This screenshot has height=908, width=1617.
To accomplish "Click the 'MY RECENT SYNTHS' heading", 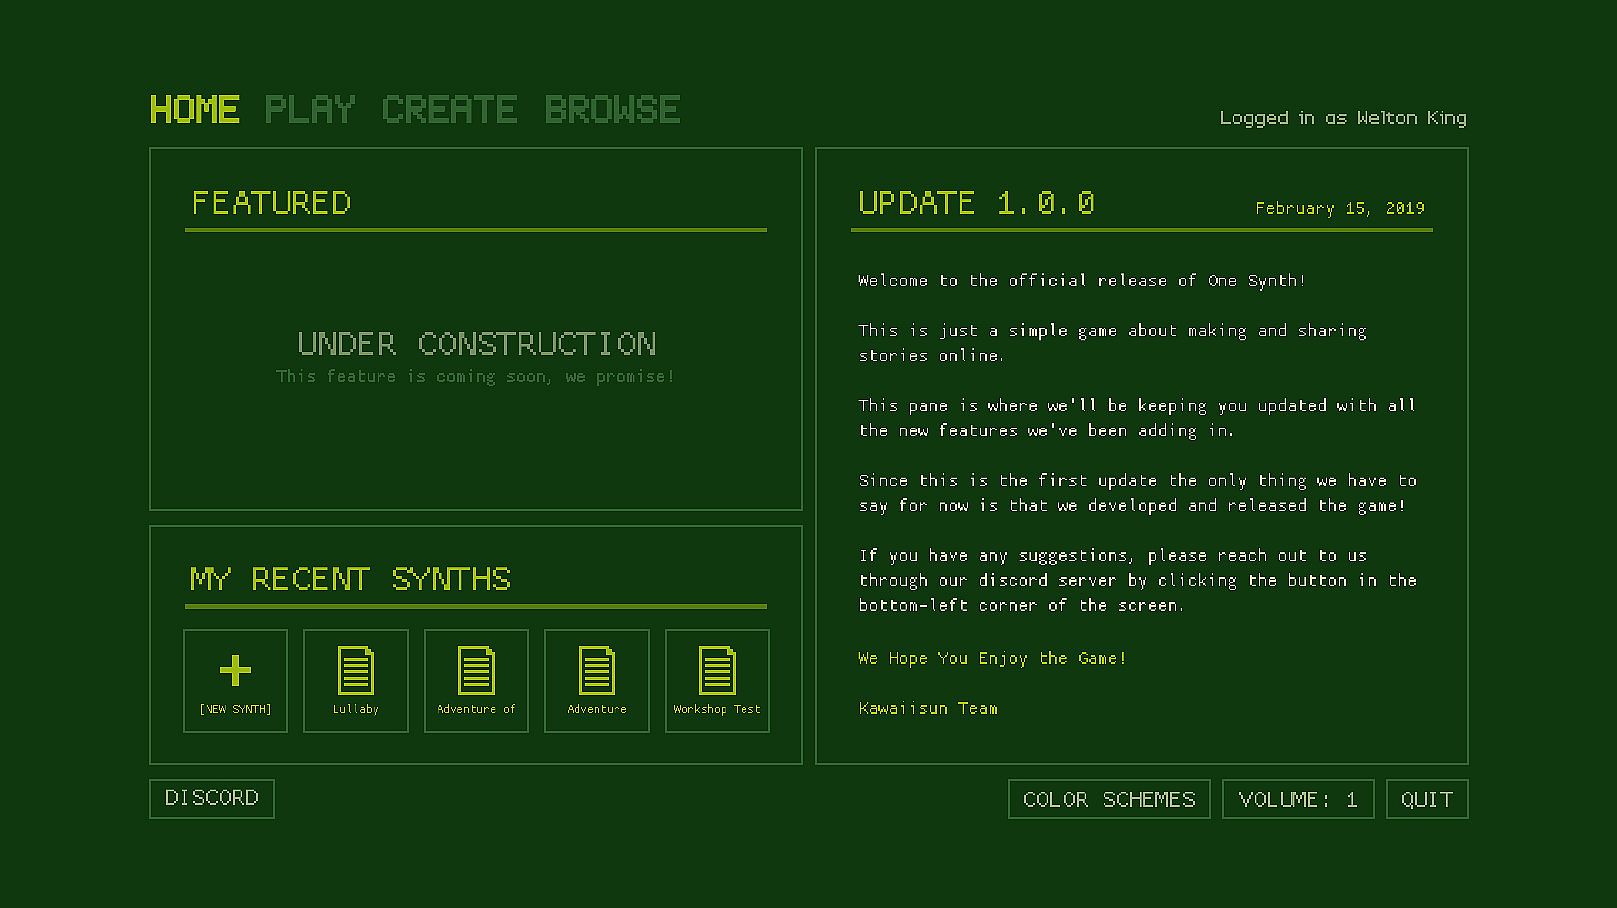I will [350, 579].
